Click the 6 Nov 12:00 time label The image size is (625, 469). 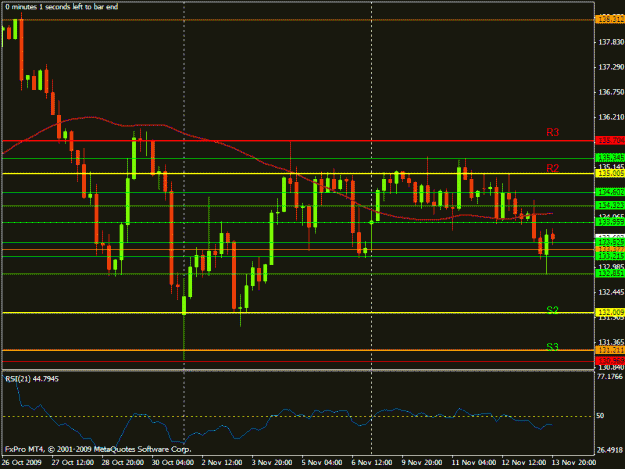click(x=372, y=463)
